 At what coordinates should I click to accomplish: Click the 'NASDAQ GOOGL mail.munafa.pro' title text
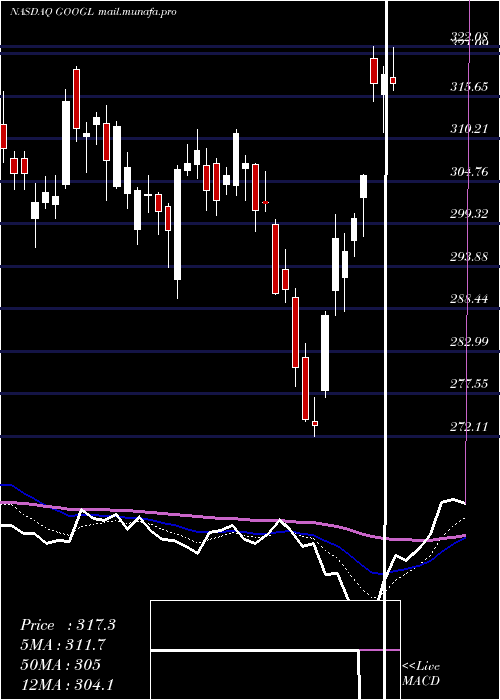click(x=93, y=12)
